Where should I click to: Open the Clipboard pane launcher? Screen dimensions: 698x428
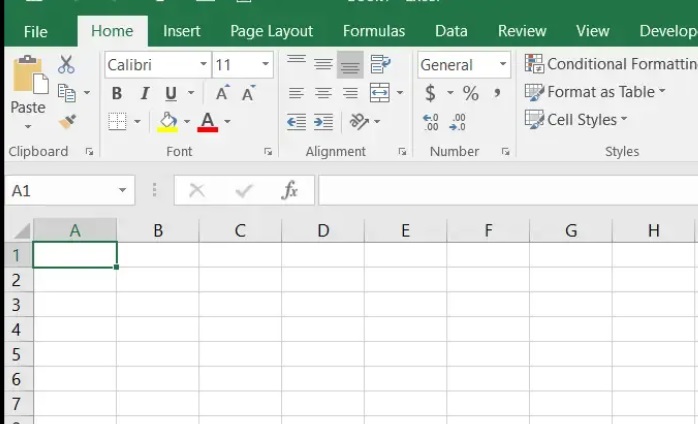89,152
